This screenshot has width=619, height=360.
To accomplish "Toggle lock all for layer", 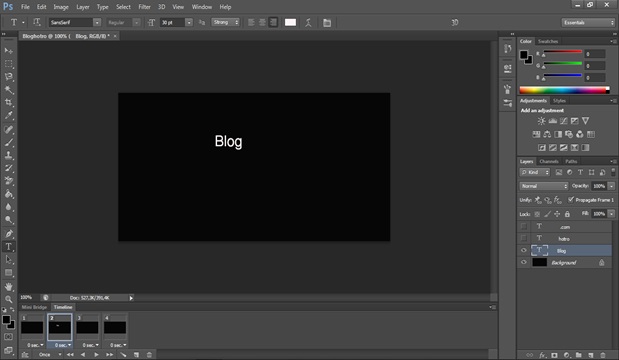I will tap(567, 214).
